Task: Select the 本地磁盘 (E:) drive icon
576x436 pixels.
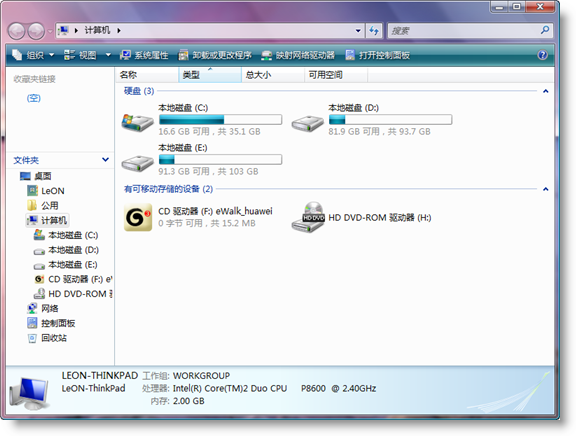Action: (137, 163)
